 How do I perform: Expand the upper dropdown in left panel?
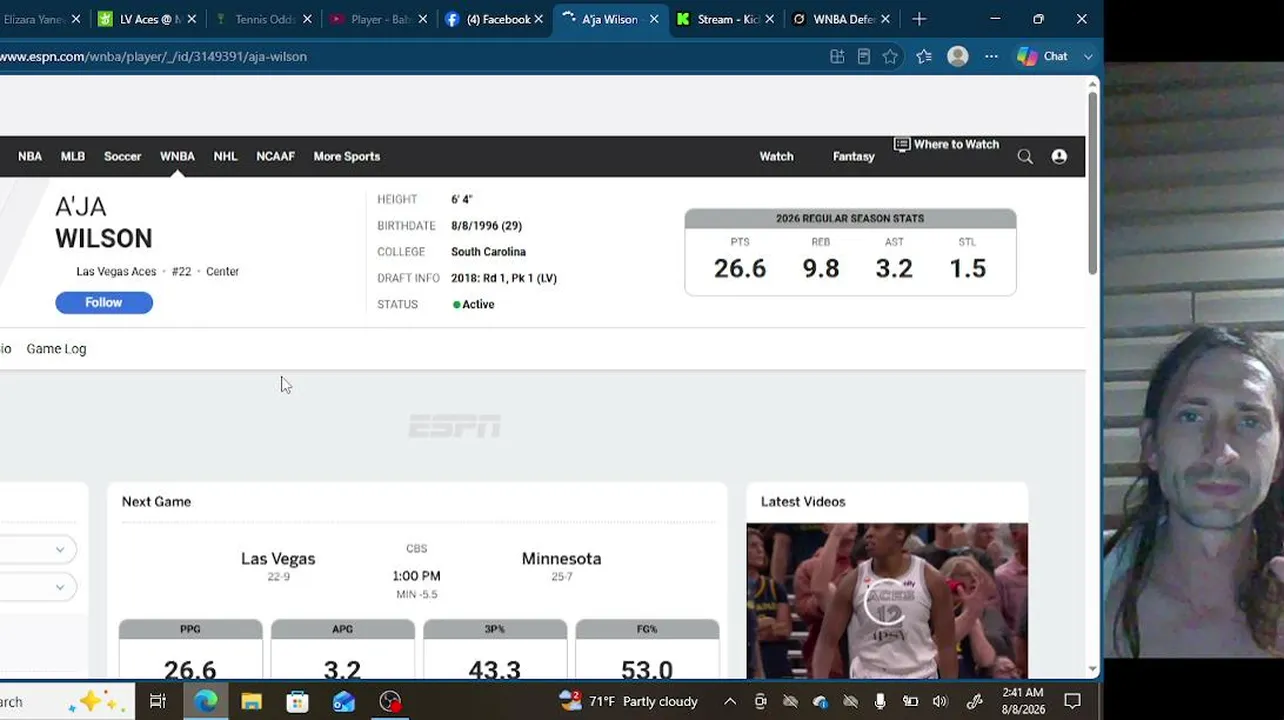click(x=38, y=549)
